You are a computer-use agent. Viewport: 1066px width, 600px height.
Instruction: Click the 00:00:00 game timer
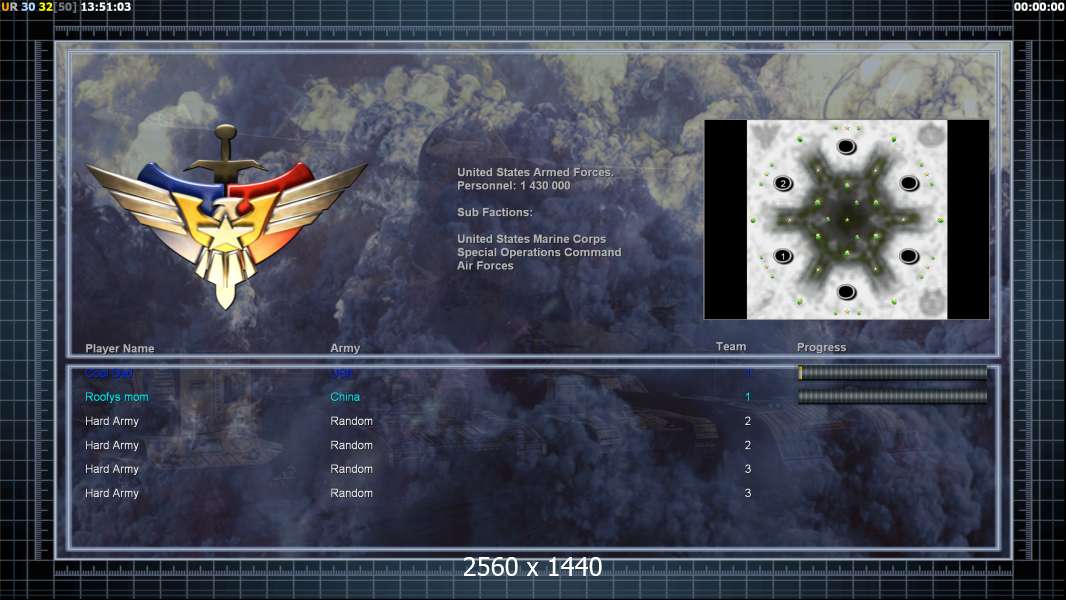(1039, 7)
